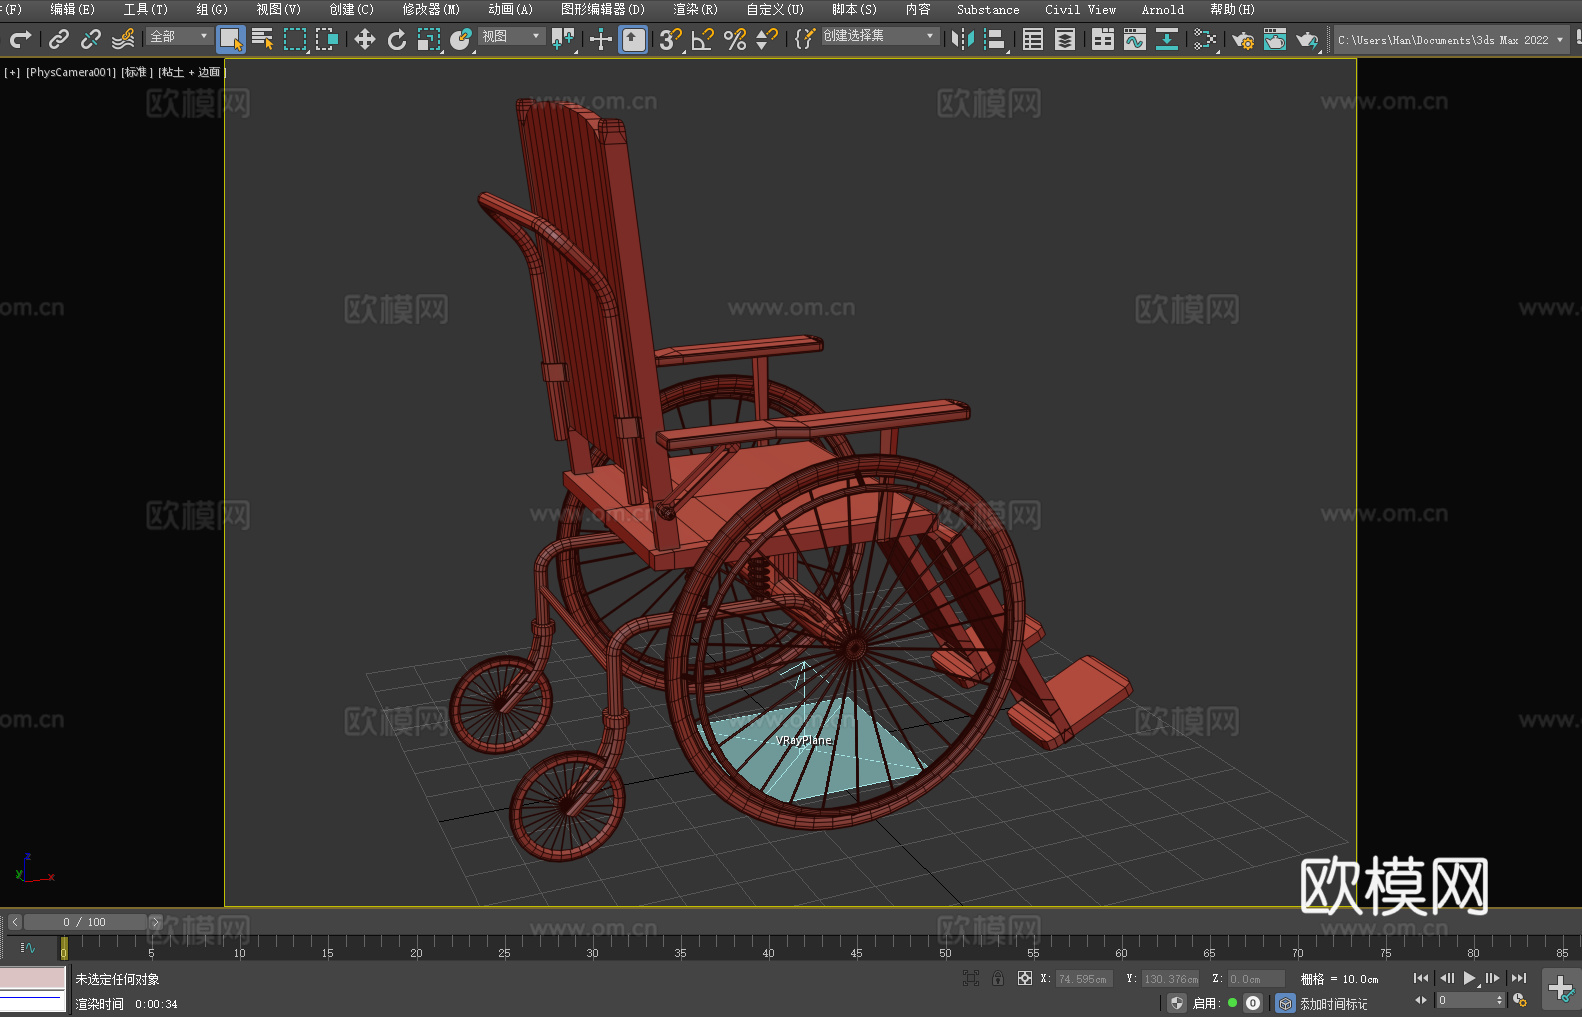Toggle the Ribbon display icon
This screenshot has width=1582, height=1017.
pyautogui.click(x=1103, y=39)
